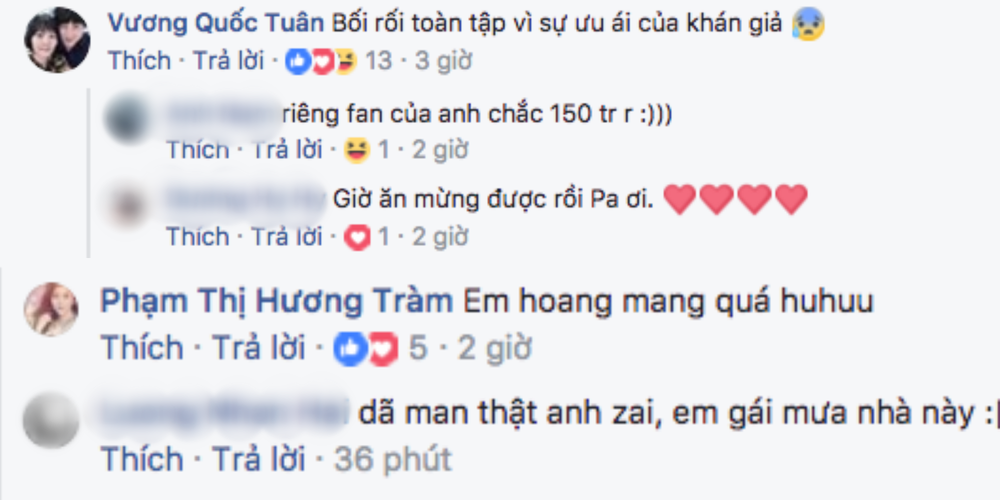Open Vương Quốc Tuân's profile picture

point(57,40)
